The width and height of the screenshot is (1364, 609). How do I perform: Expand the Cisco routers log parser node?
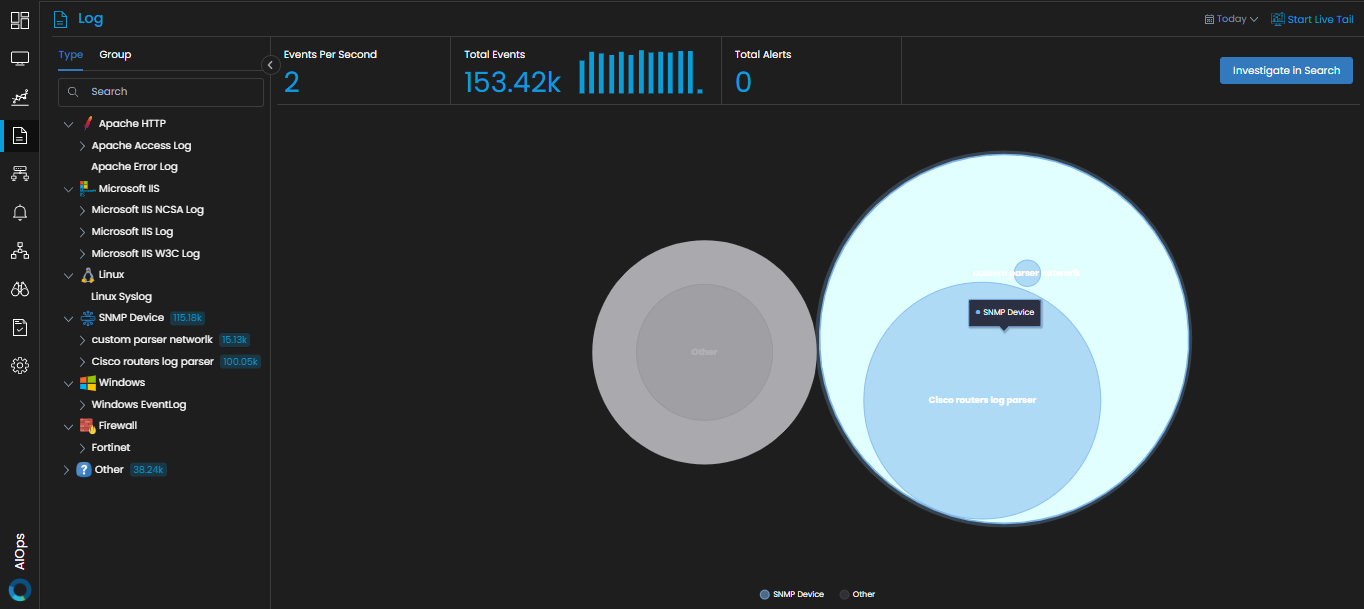[x=83, y=362]
